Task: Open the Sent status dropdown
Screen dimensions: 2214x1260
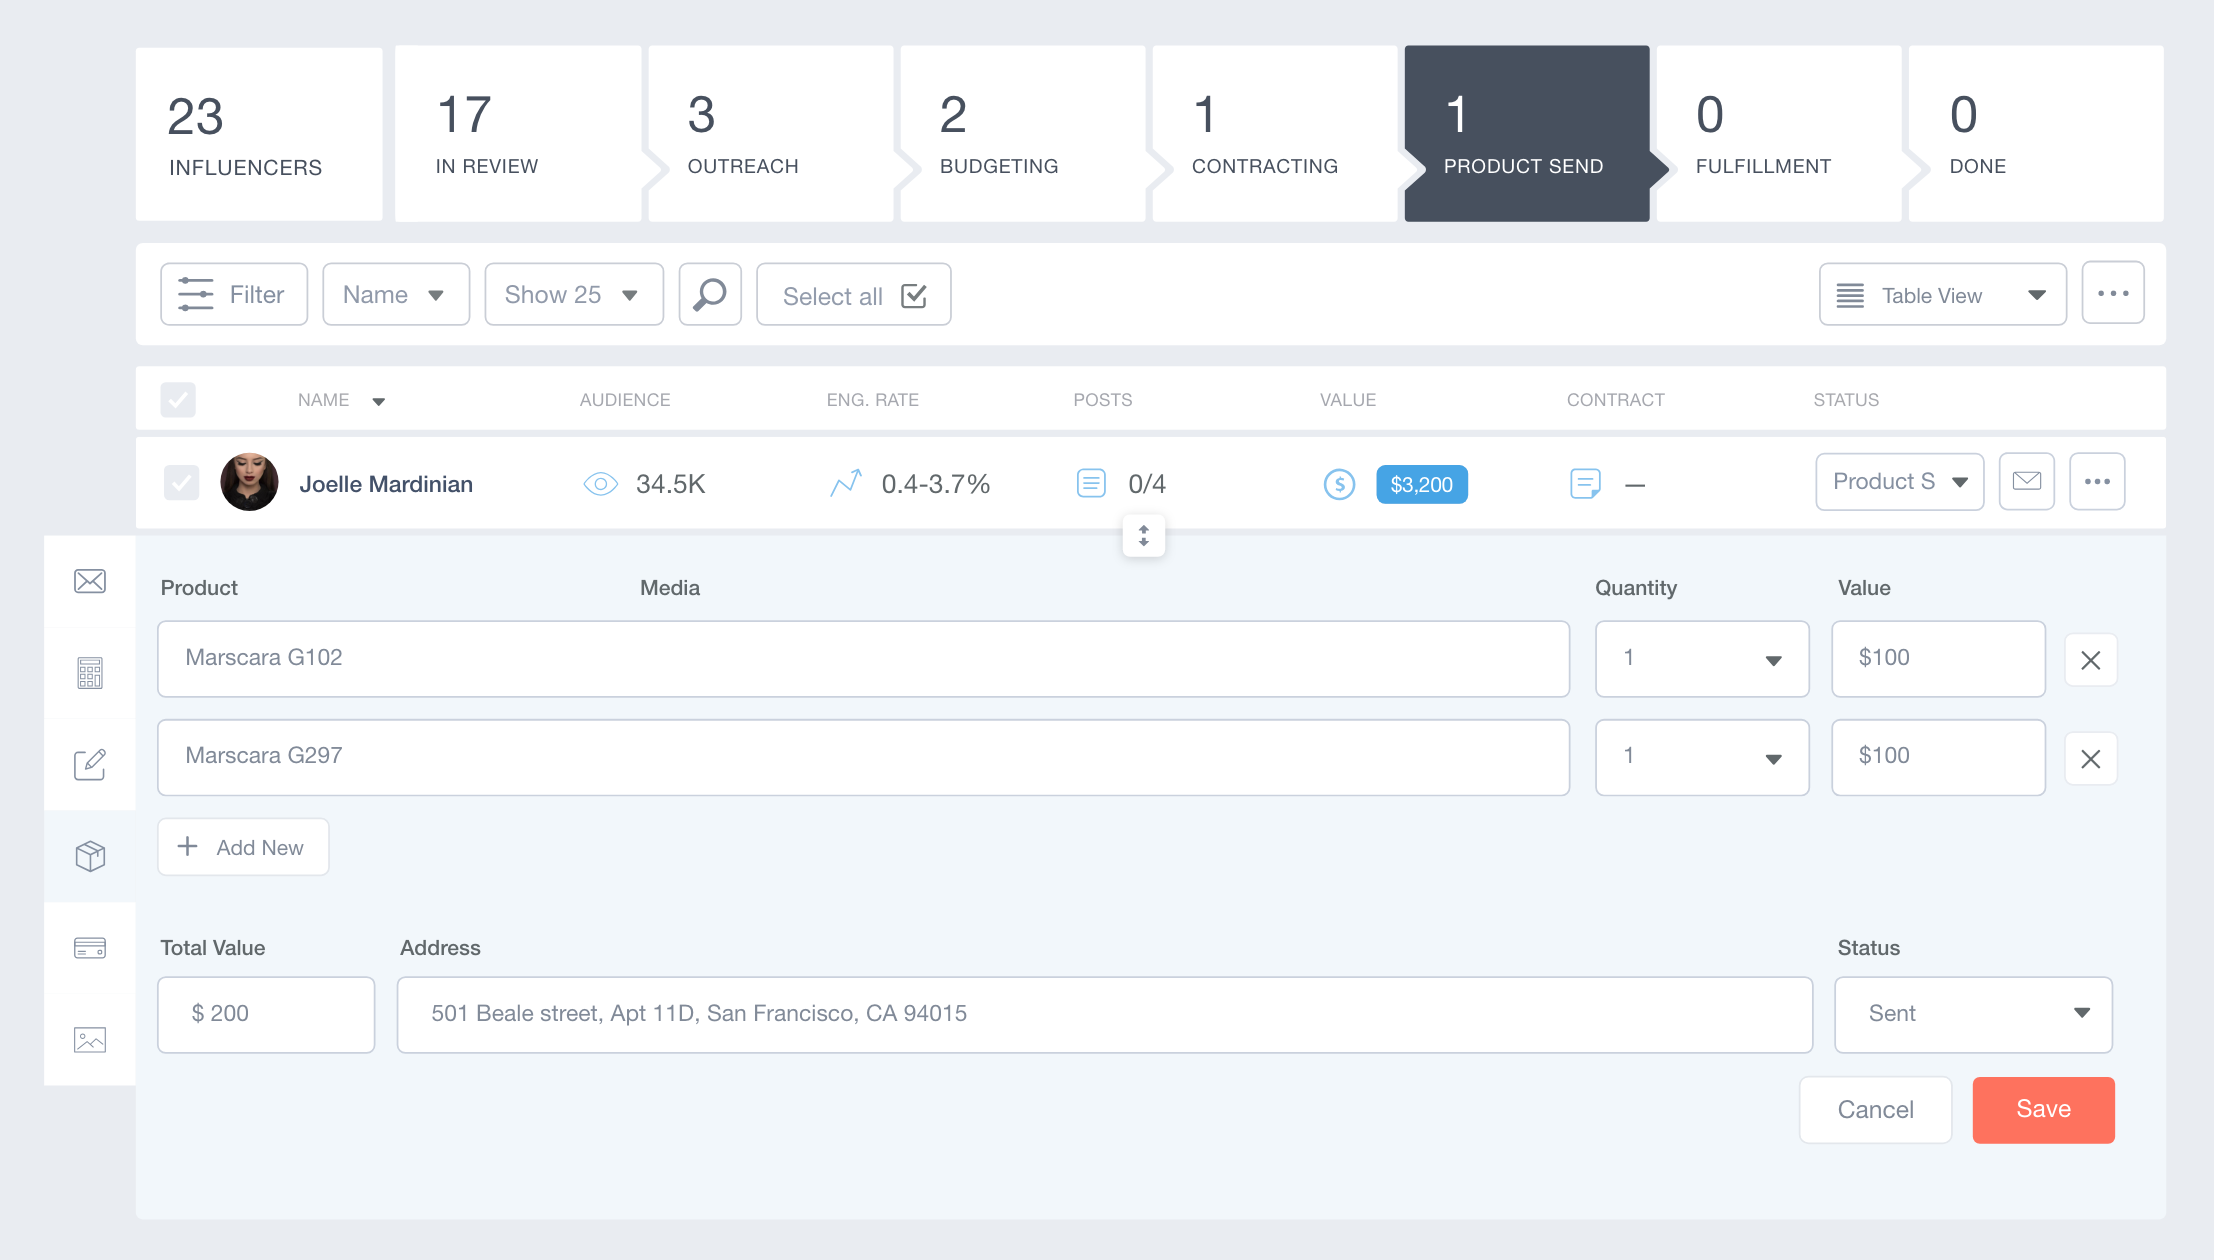Action: (x=1973, y=1014)
